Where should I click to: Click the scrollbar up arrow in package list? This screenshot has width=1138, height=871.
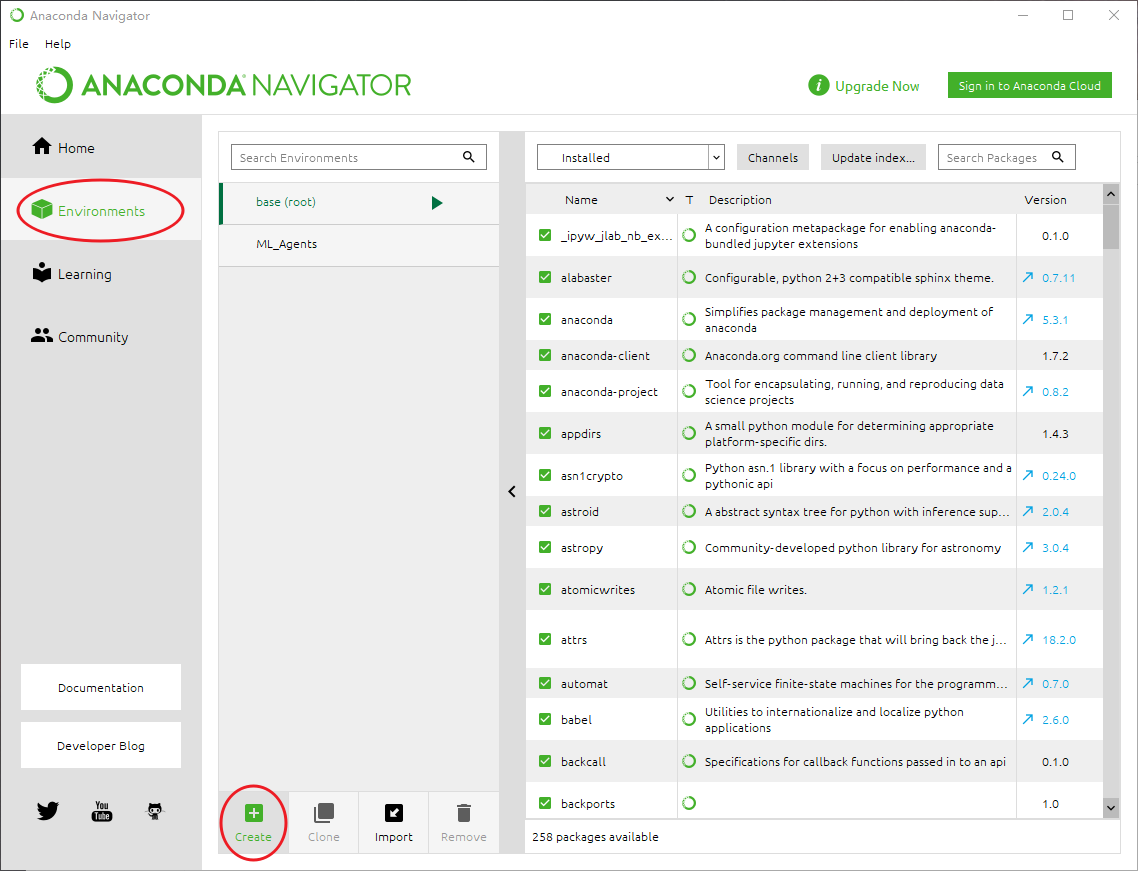coord(1110,194)
